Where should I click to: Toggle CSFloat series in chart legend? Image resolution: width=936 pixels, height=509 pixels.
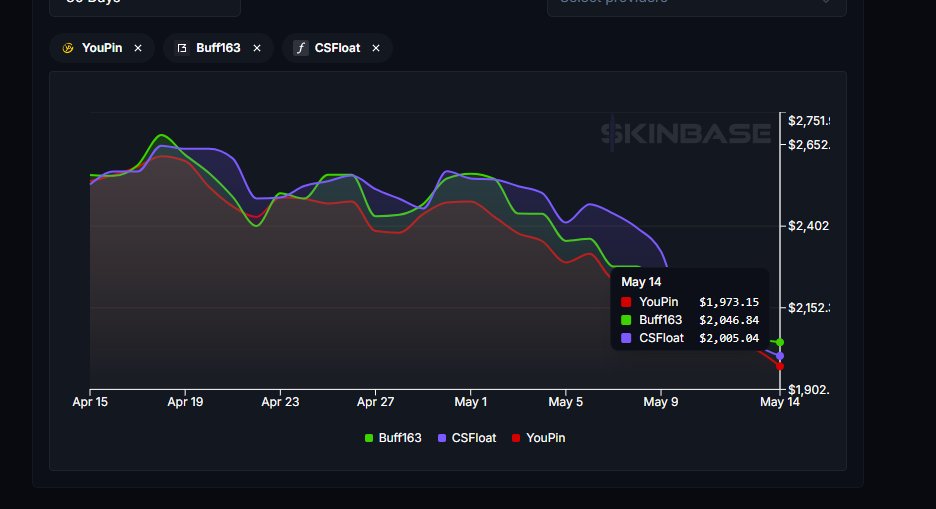tap(467, 438)
